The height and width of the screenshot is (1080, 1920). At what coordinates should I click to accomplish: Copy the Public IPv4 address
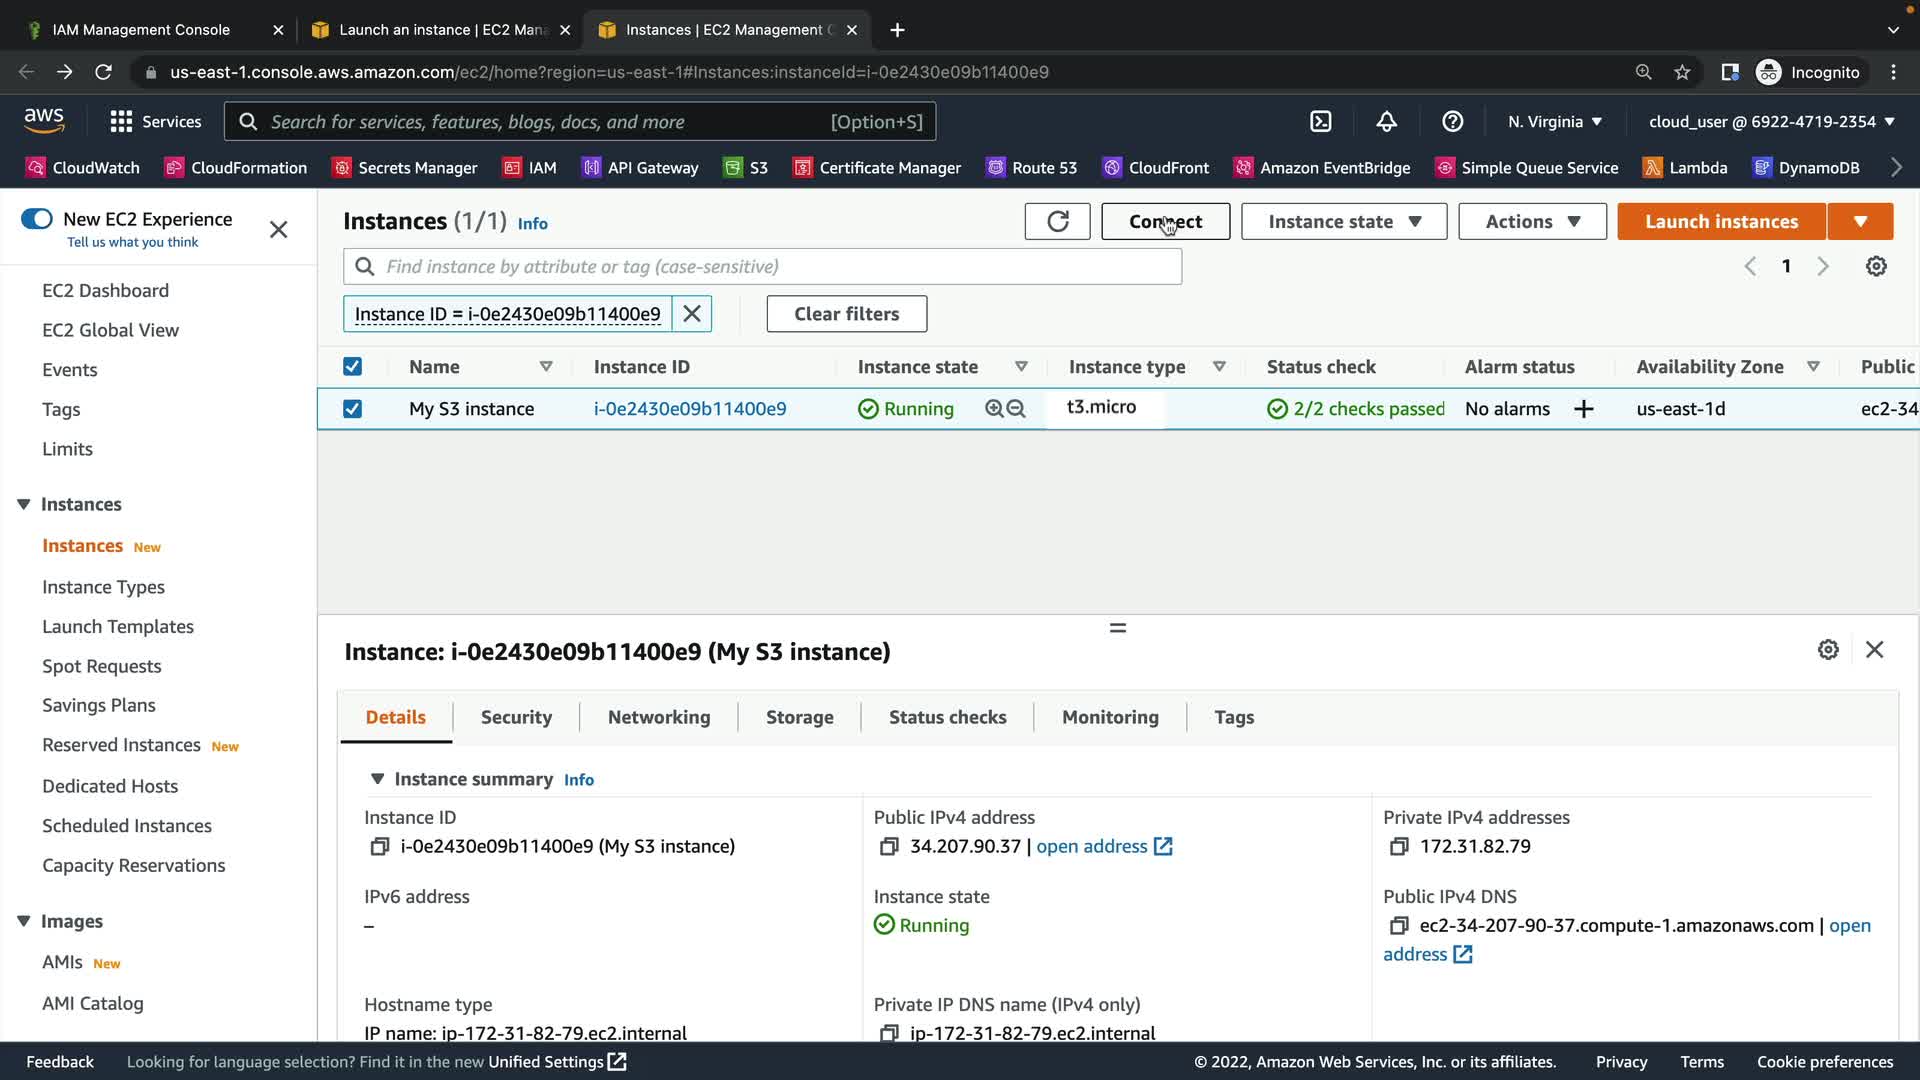888,847
